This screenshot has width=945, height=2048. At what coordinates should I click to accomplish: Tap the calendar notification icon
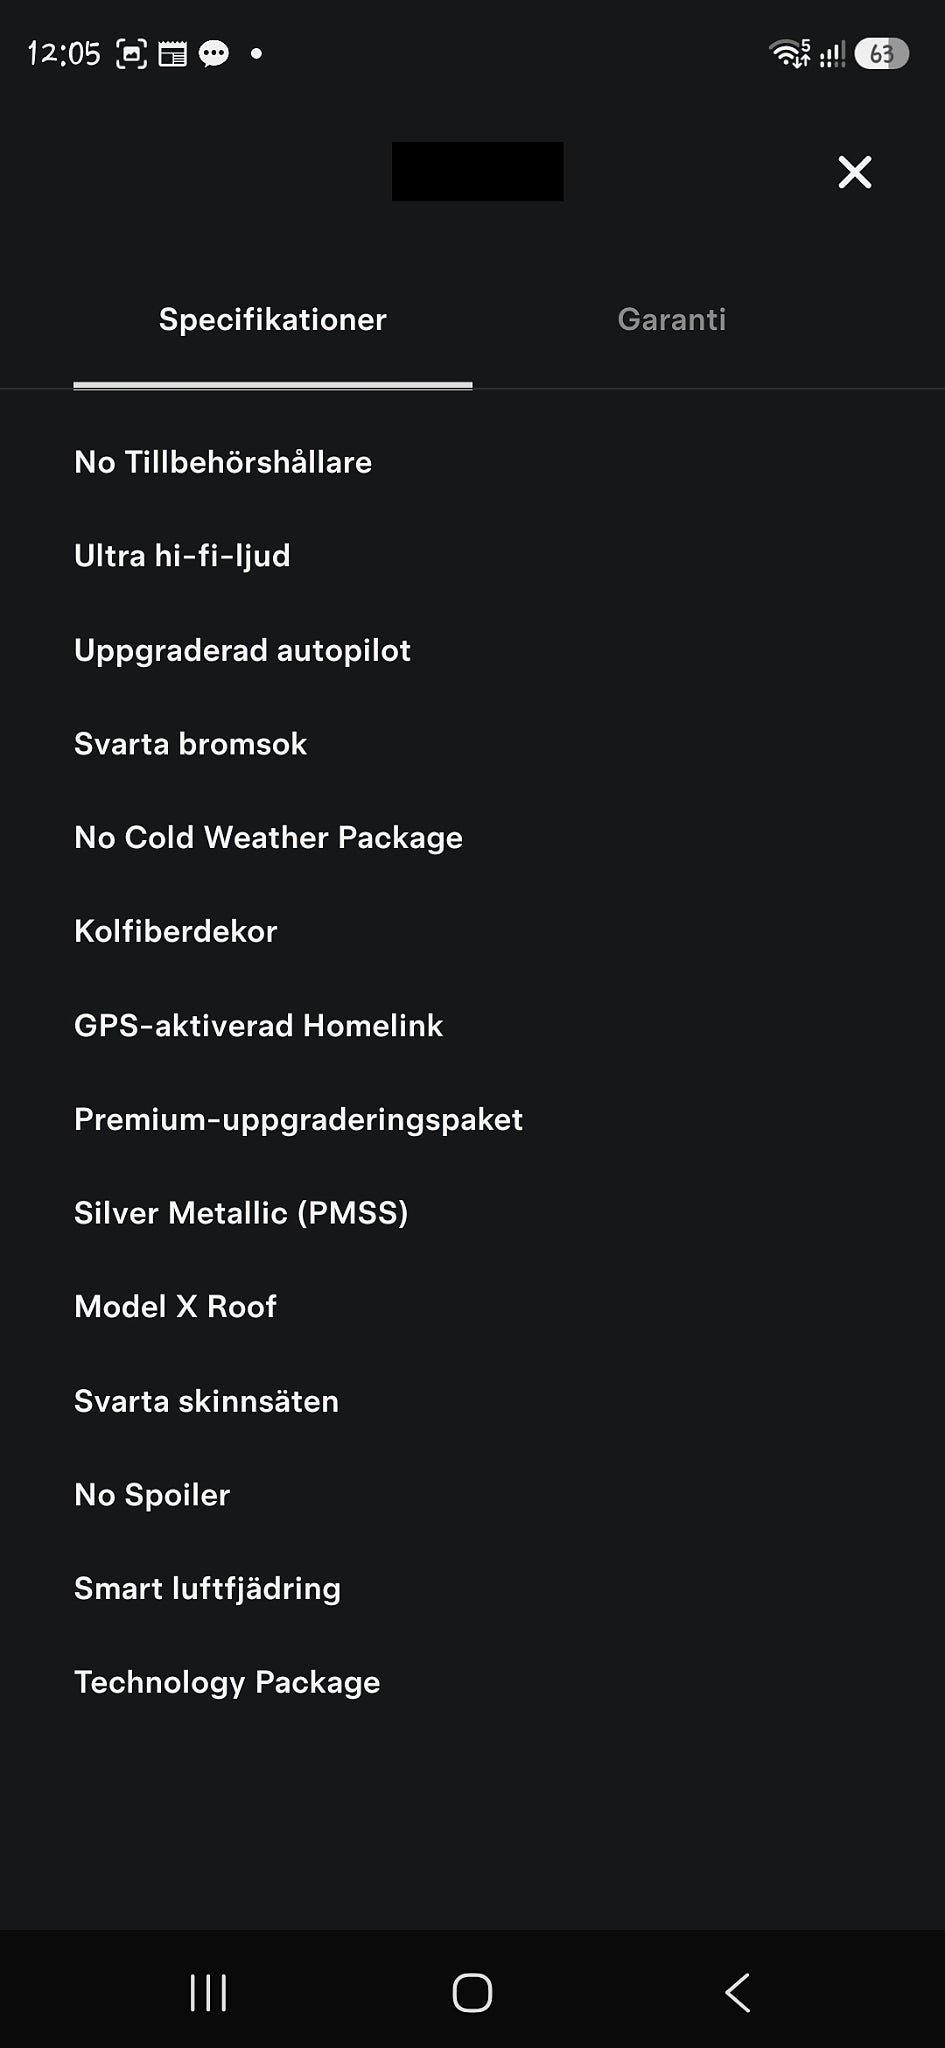click(173, 53)
